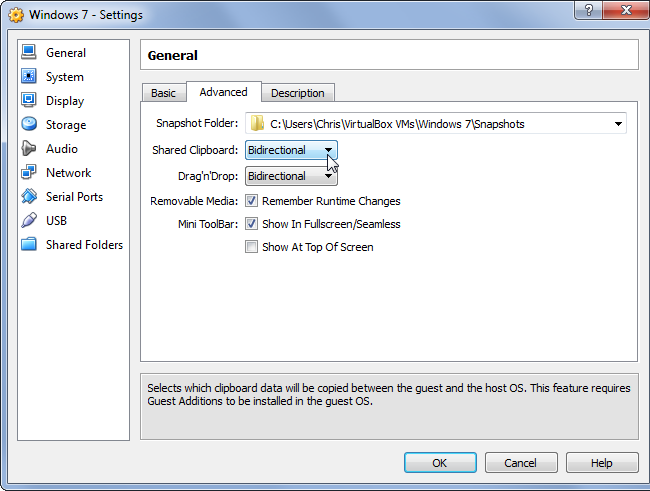Expand the Shared Clipboard dropdown
Viewport: 650px width, 491px height.
pyautogui.click(x=291, y=150)
